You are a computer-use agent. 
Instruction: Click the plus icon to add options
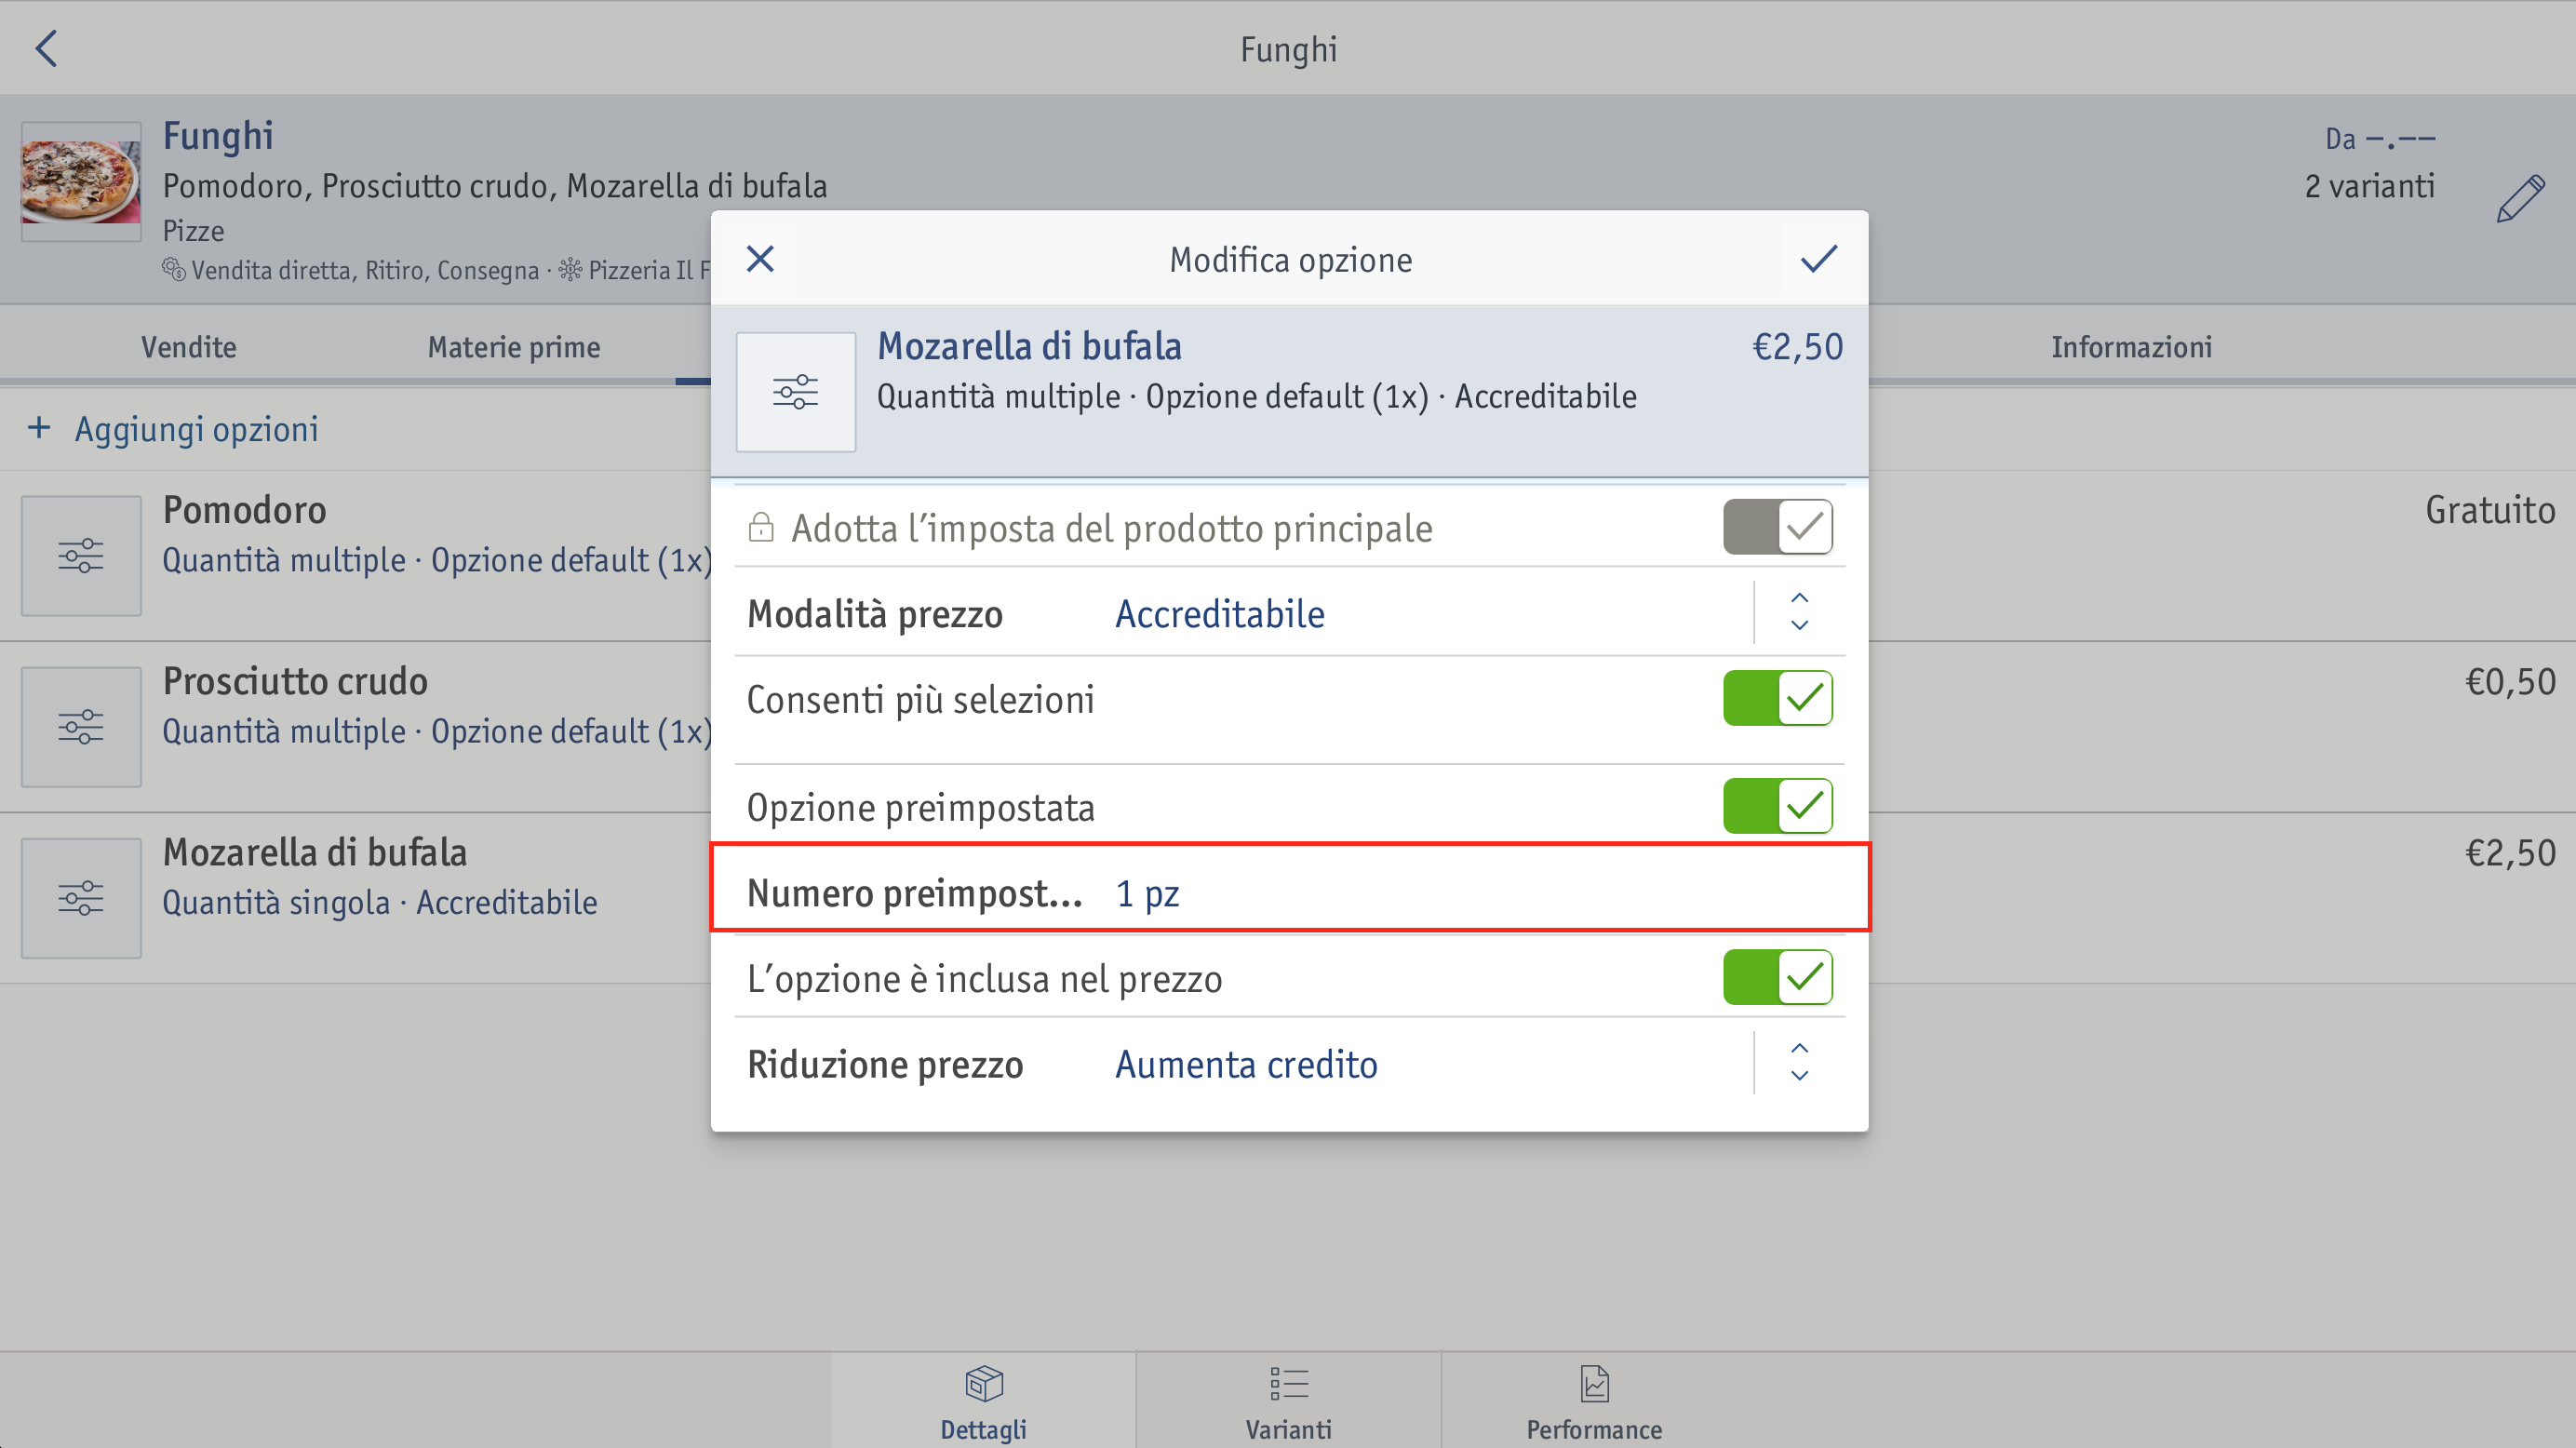point(39,428)
